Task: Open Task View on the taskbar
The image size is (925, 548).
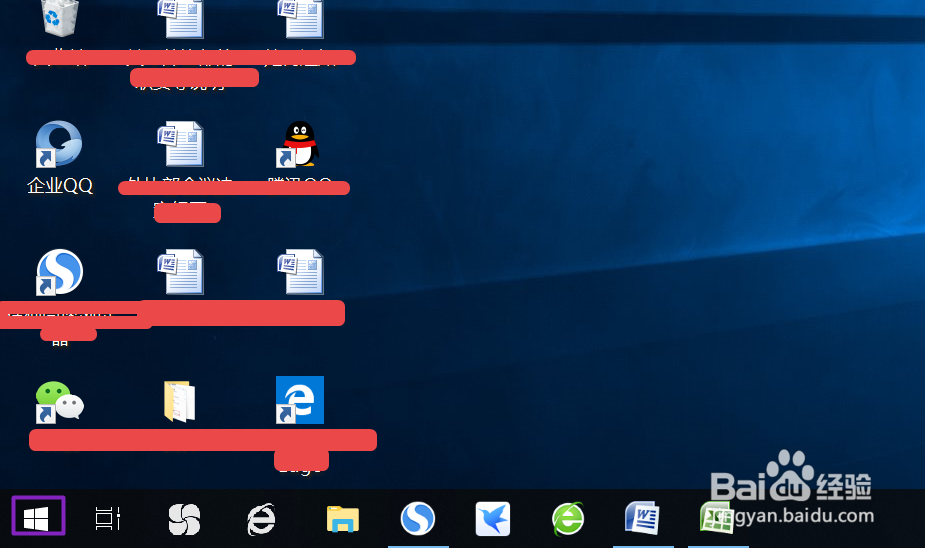Action: click(108, 519)
